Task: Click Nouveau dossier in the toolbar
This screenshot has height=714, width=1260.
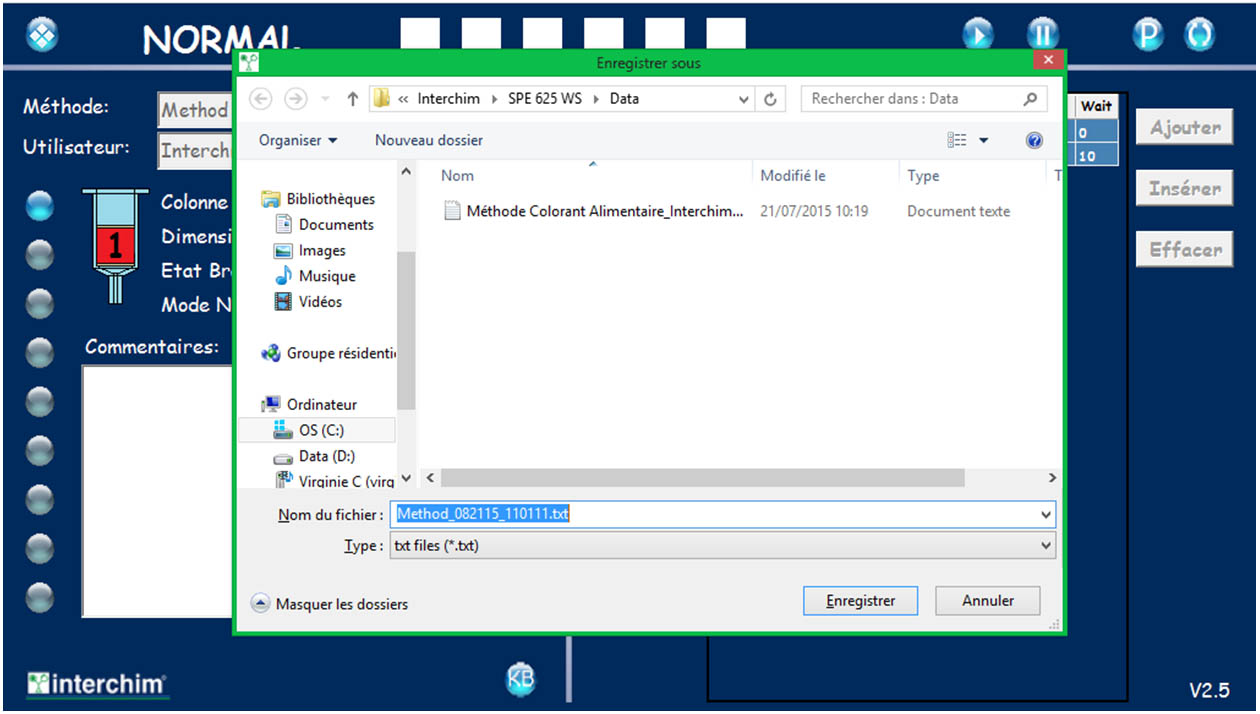Action: click(x=428, y=140)
